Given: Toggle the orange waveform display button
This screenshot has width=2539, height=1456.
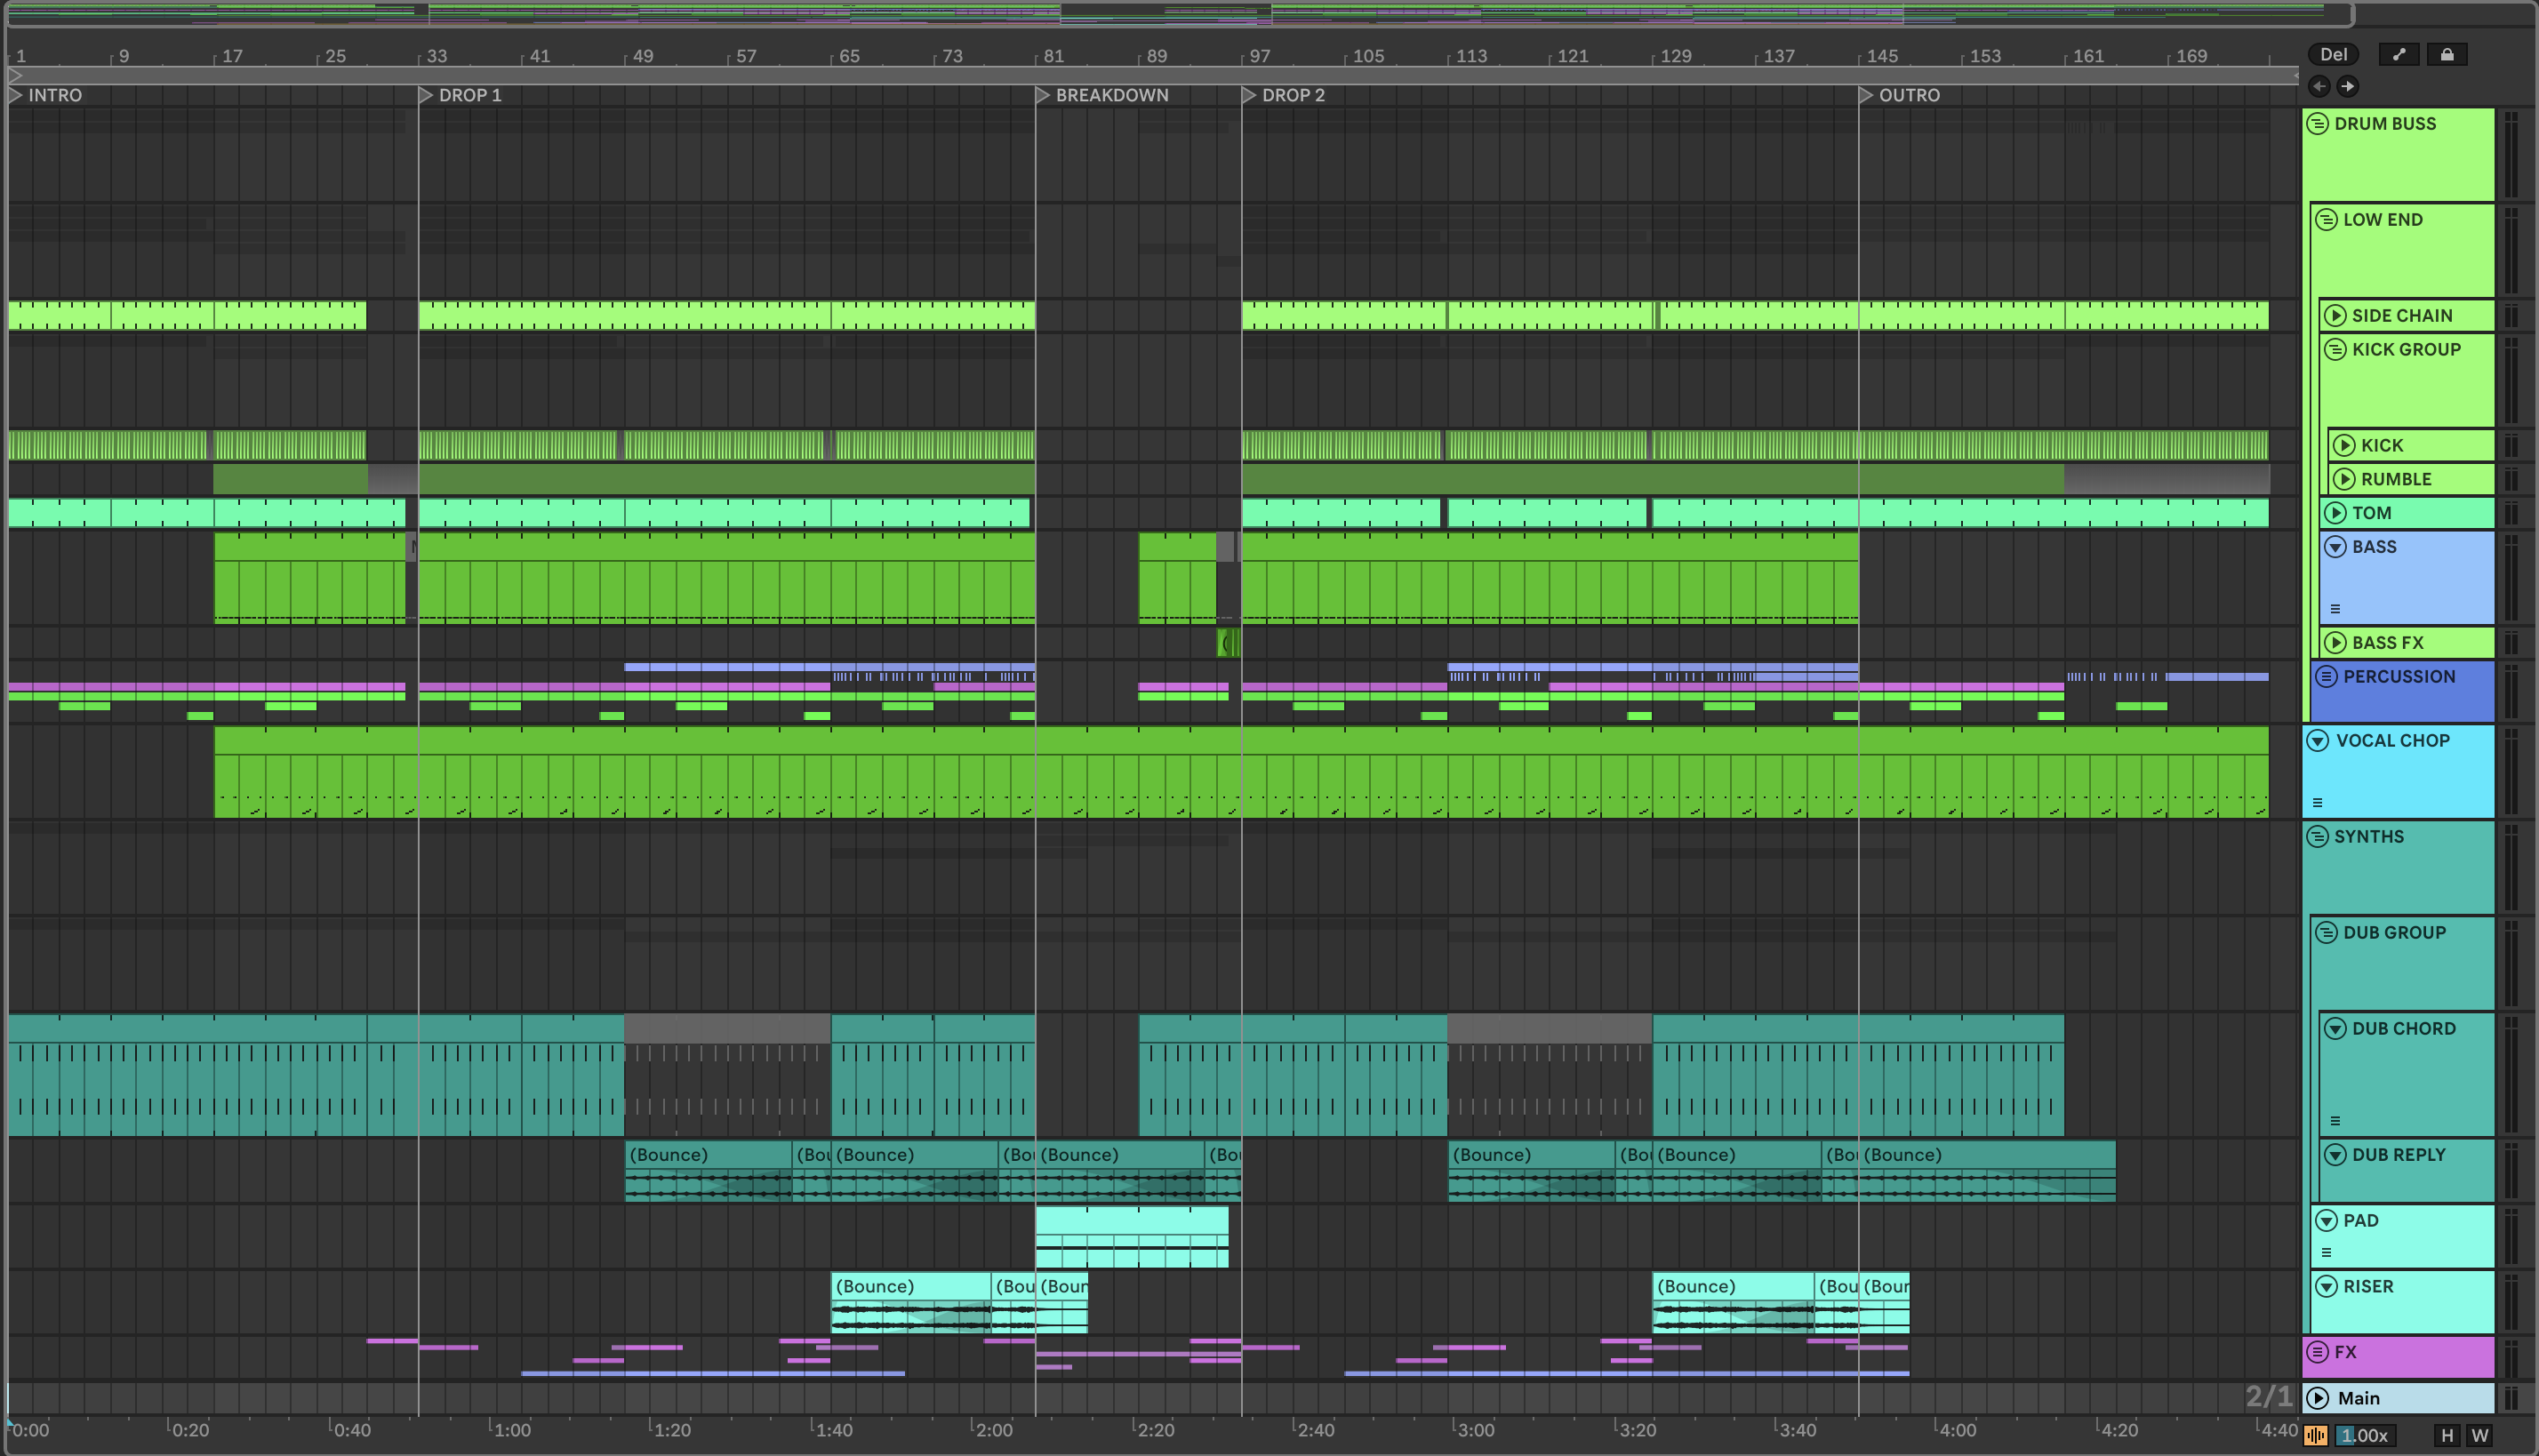Looking at the screenshot, I should click(x=2315, y=1436).
